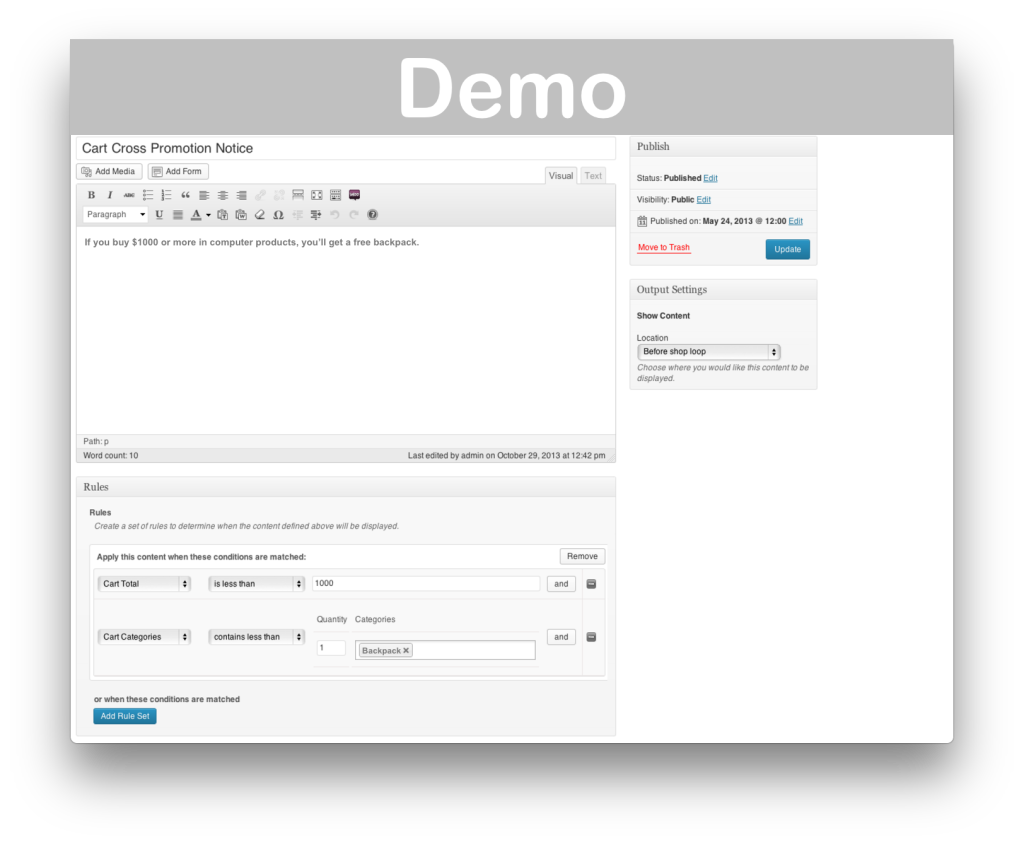Apply strikethrough to the text
This screenshot has width=1024, height=844.
coord(128,195)
